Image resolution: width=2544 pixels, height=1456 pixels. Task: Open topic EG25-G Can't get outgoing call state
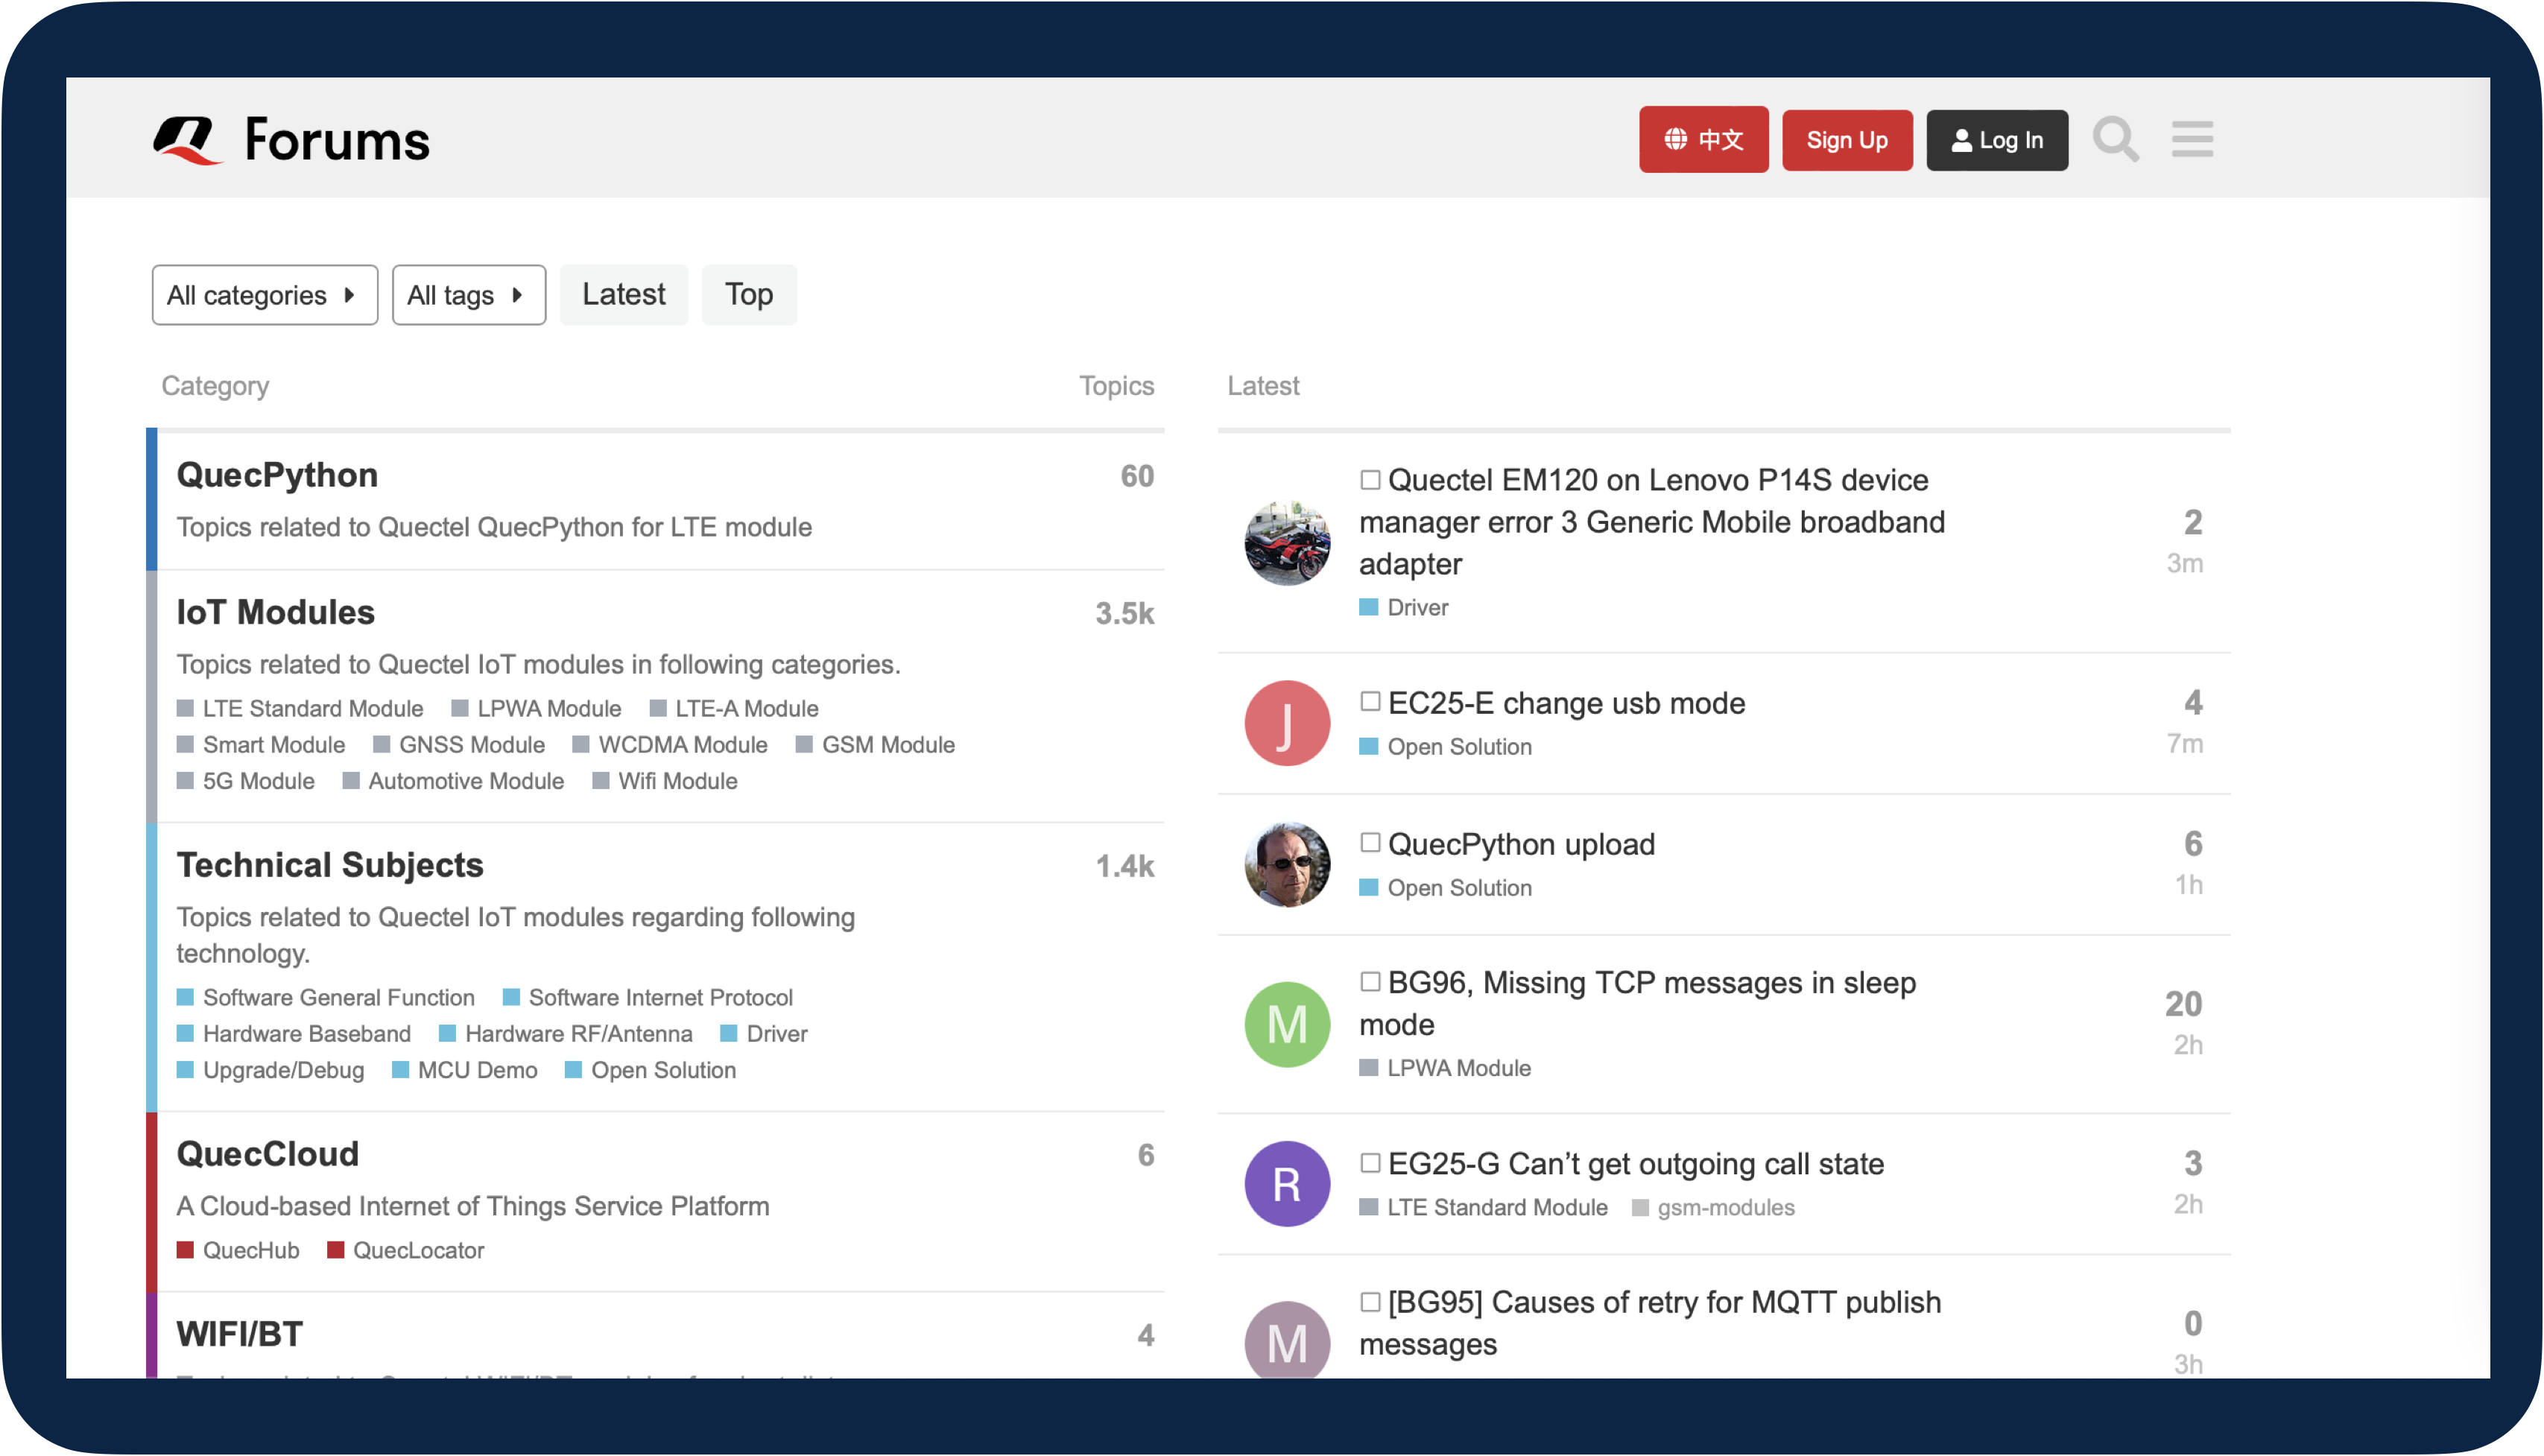[1636, 1164]
